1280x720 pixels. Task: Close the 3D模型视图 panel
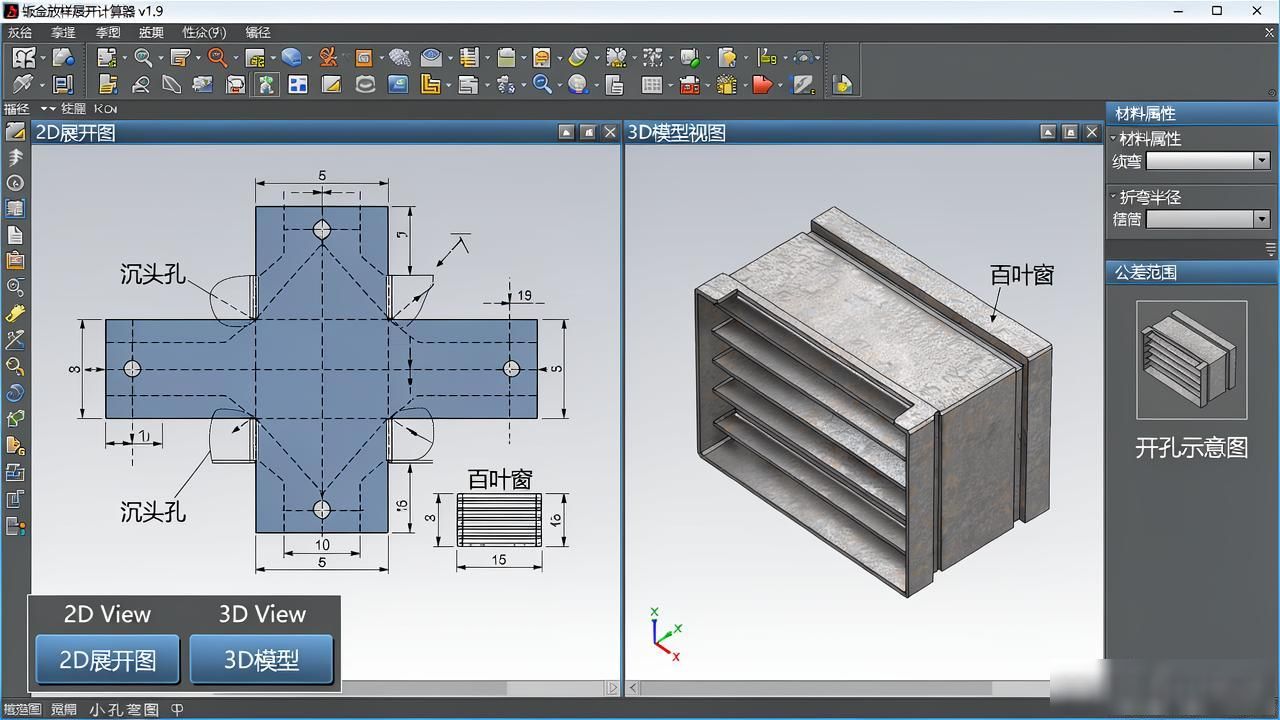coord(1092,132)
